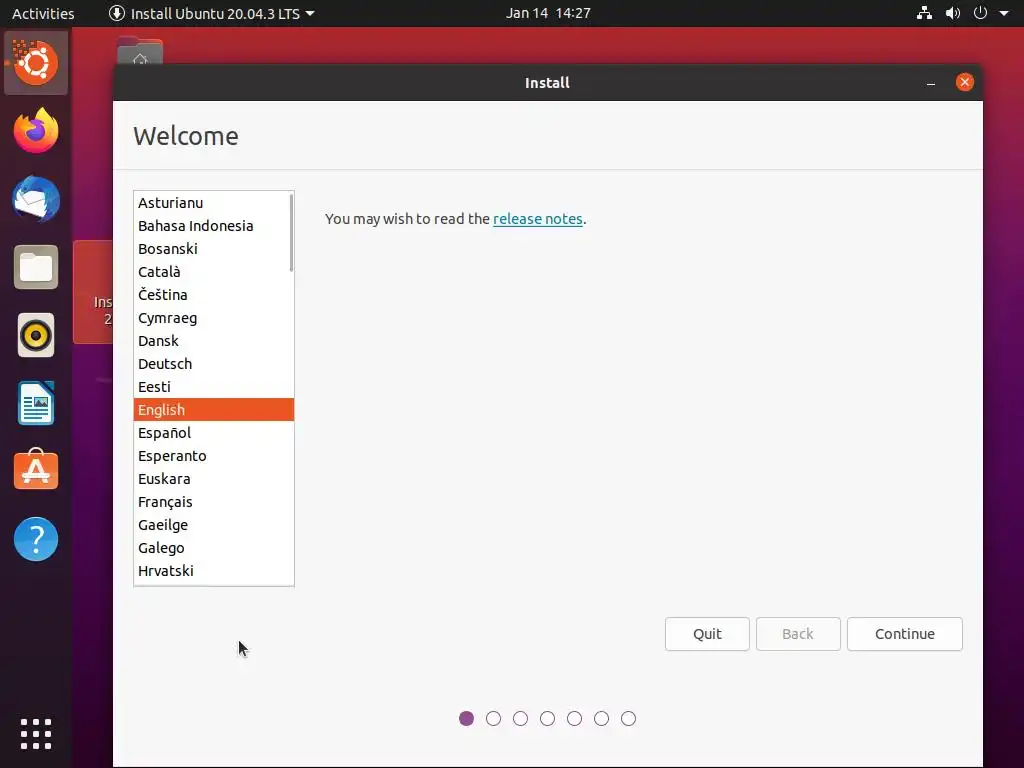Select Esperanto language
The width and height of the screenshot is (1024, 768).
click(x=214, y=456)
